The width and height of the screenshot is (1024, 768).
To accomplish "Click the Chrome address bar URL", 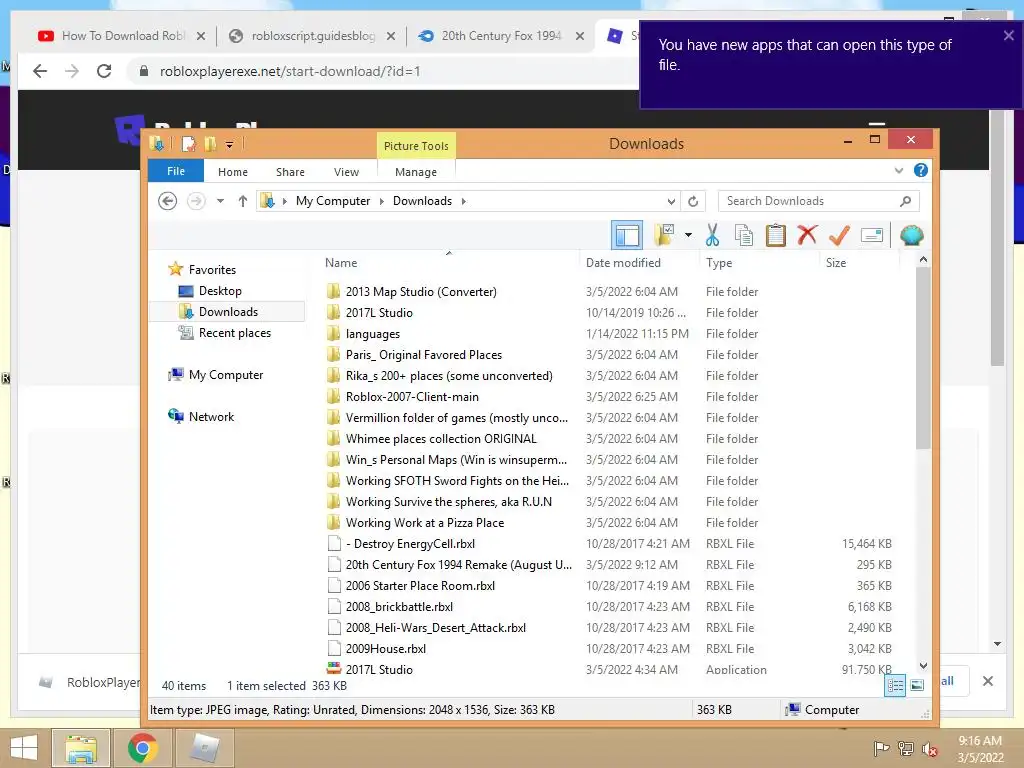I will [290, 71].
